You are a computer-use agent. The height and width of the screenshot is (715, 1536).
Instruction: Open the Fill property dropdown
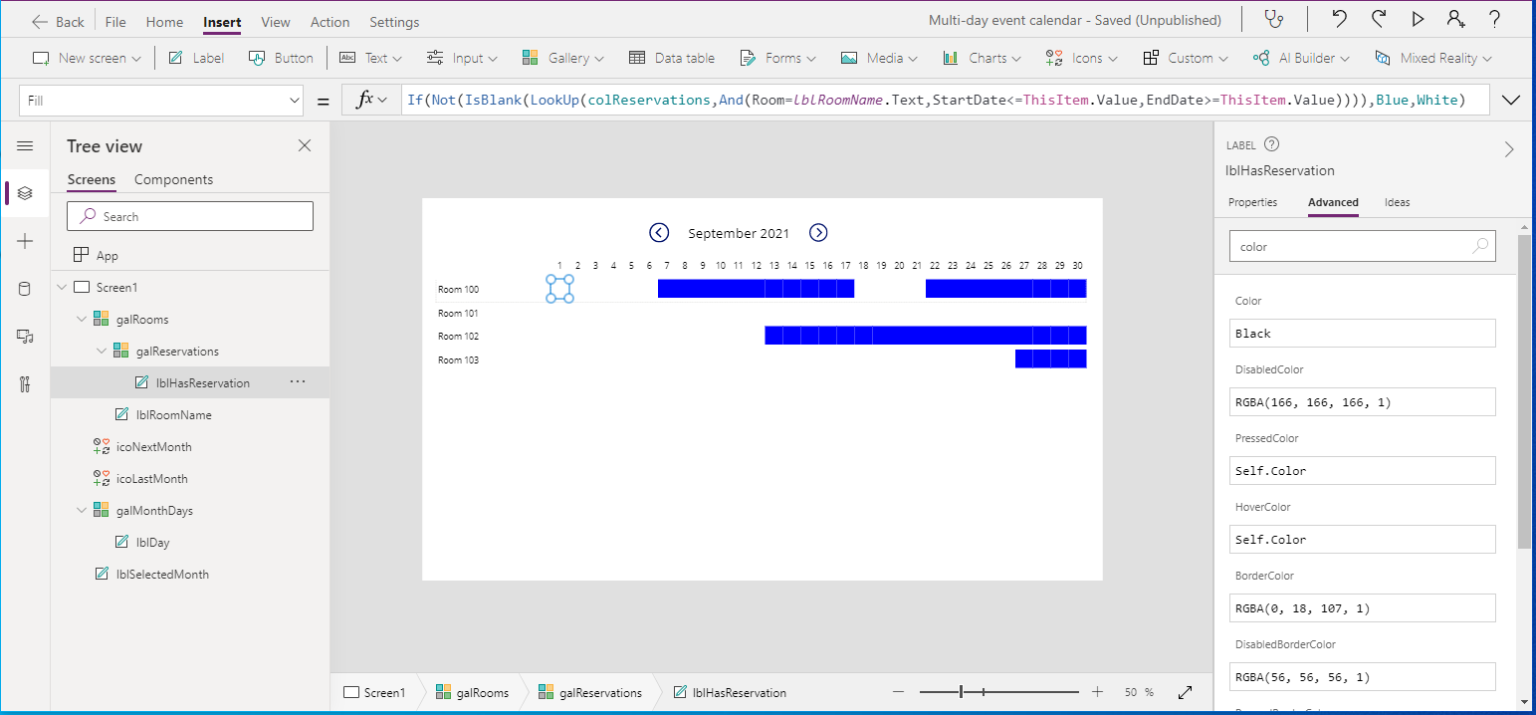click(293, 99)
